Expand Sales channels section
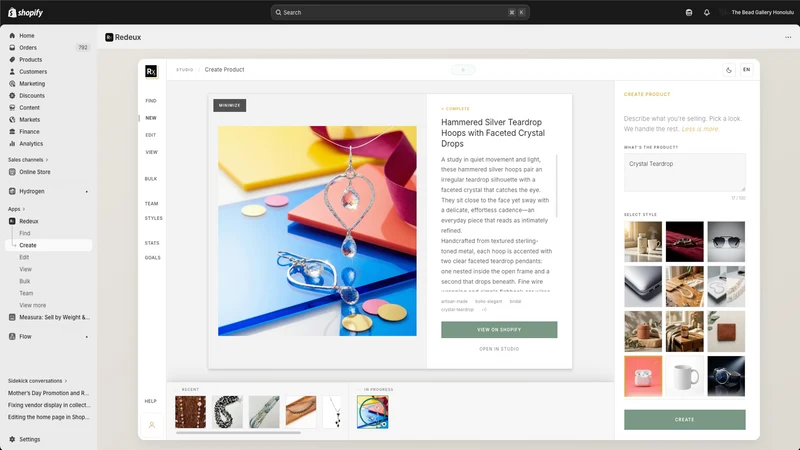The image size is (800, 450). pos(28,160)
